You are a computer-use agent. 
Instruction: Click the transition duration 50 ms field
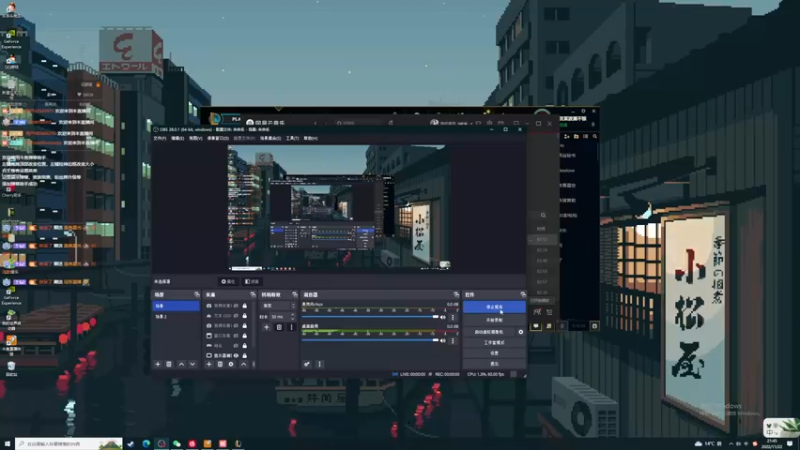point(280,317)
